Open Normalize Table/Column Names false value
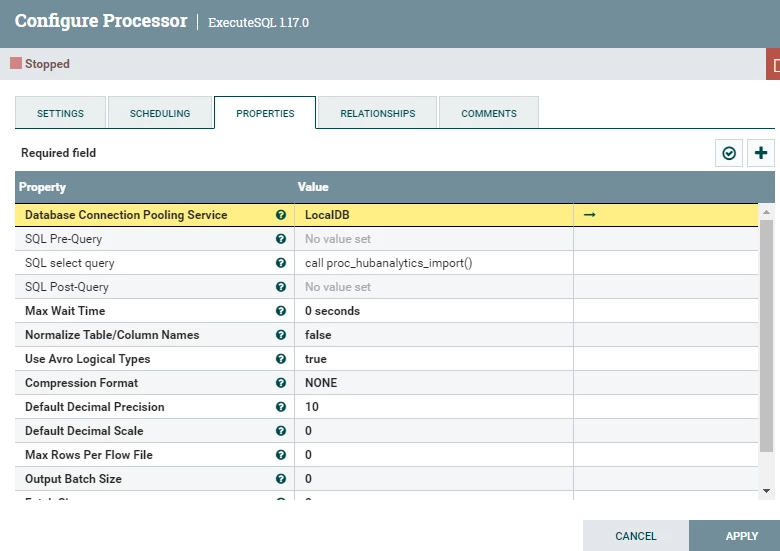The height and width of the screenshot is (551, 780). (434, 335)
